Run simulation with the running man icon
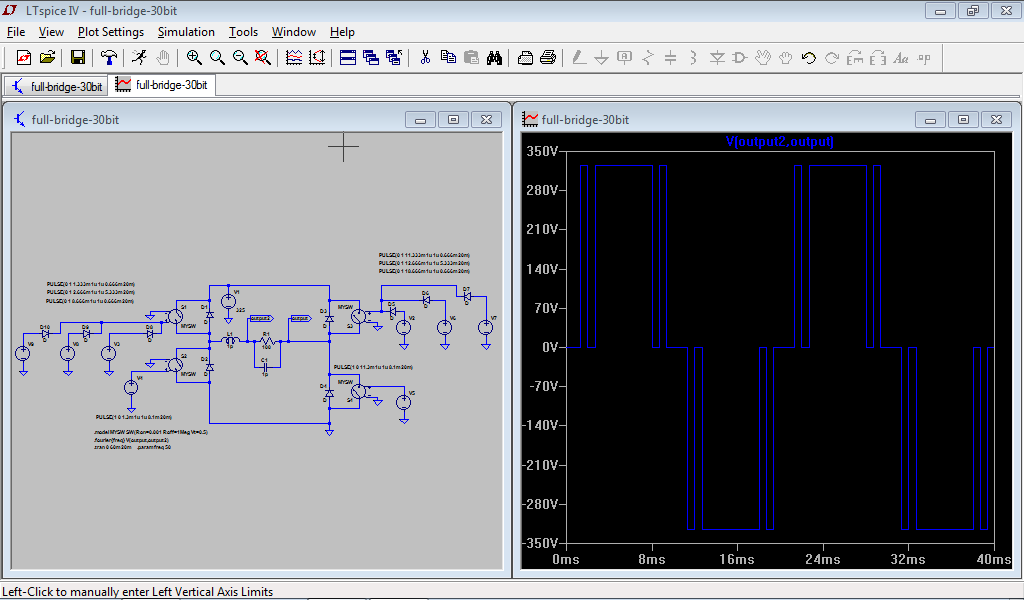Image resolution: width=1024 pixels, height=600 pixels. pos(139,57)
